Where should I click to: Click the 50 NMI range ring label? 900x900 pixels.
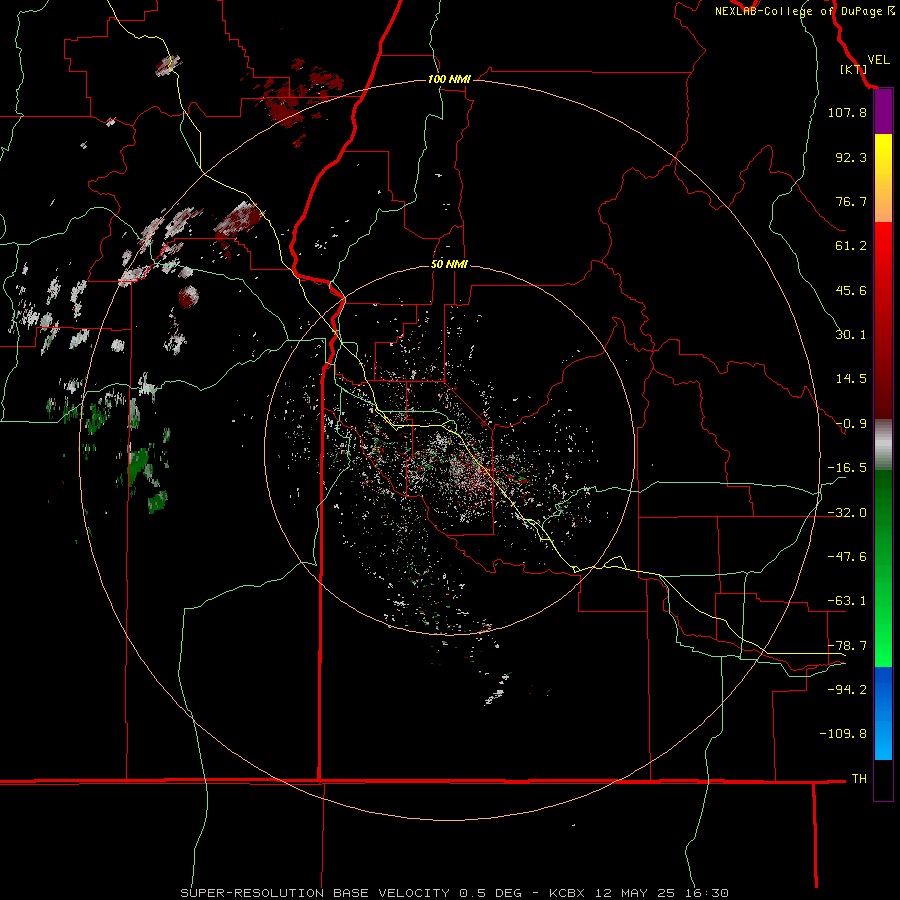point(449,264)
